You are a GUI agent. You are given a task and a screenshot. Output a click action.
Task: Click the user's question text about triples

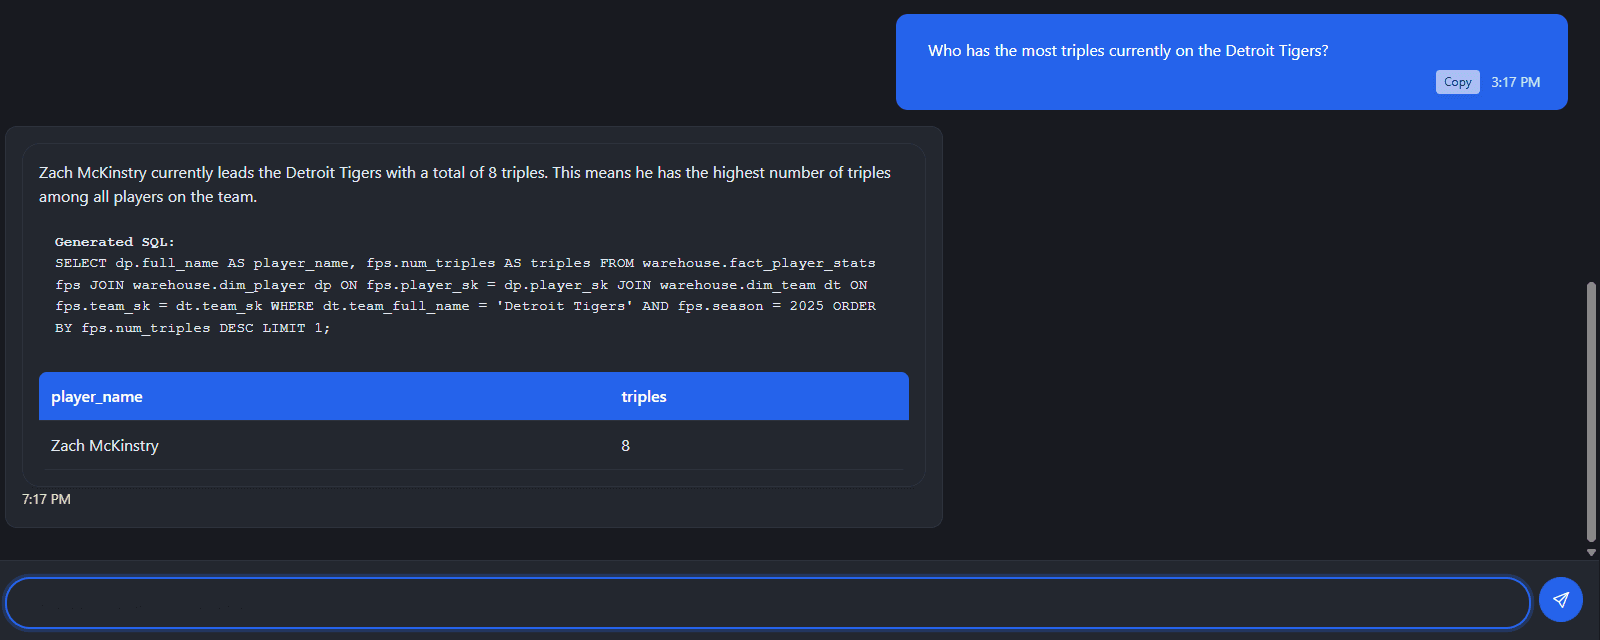coord(1127,51)
